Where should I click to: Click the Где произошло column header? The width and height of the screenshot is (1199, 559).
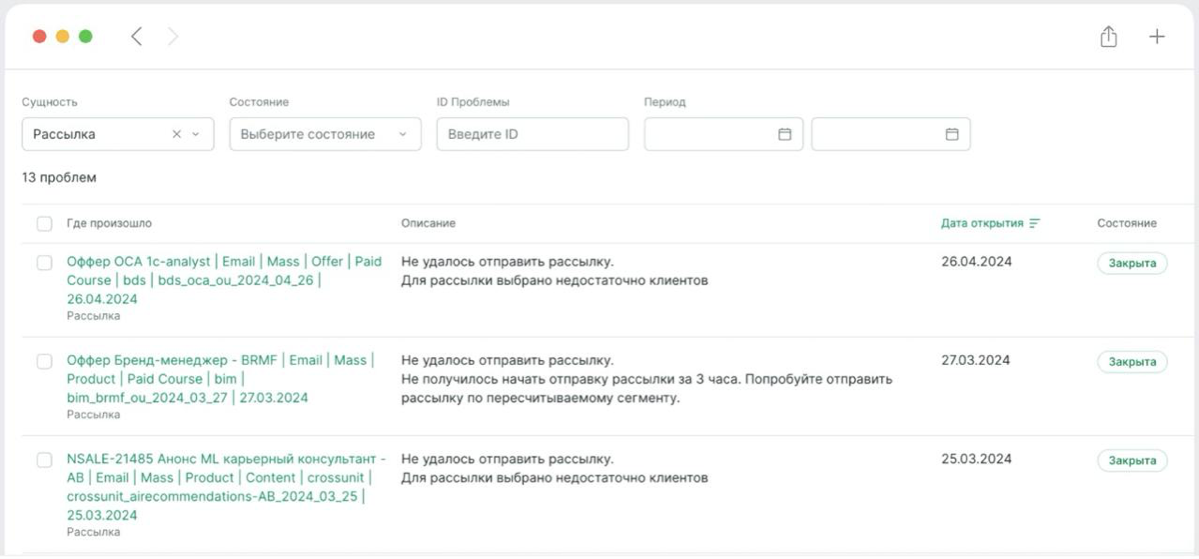tap(109, 223)
